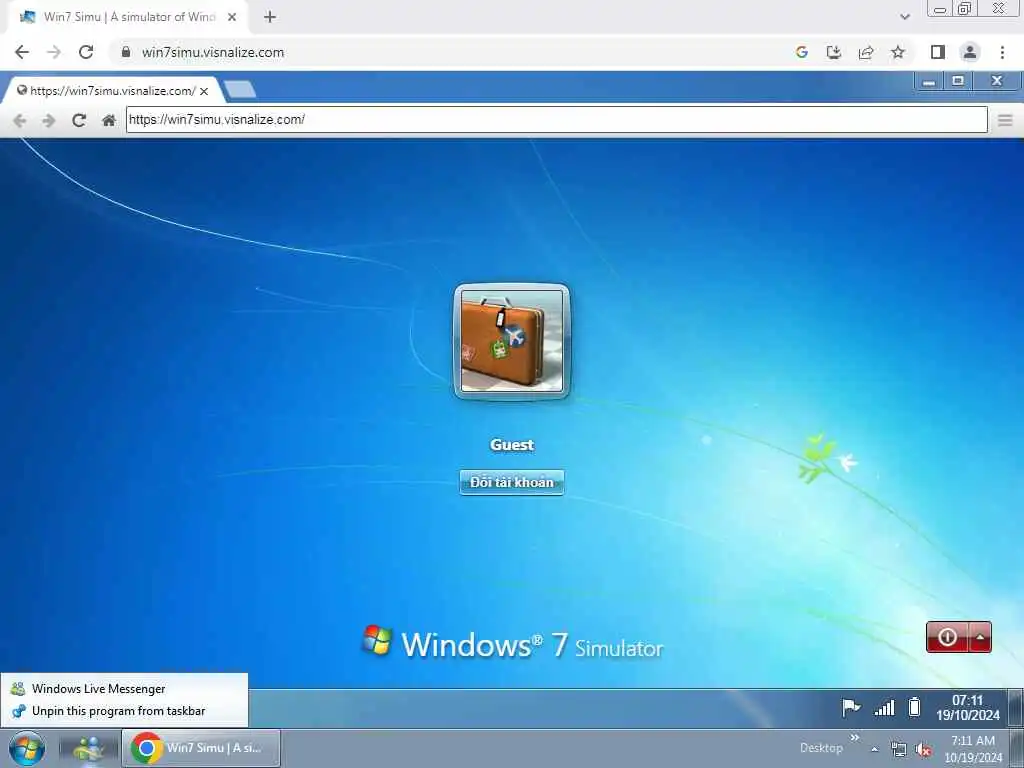Open simulated browser hamburger menu
This screenshot has height=768, width=1024.
coord(1005,120)
